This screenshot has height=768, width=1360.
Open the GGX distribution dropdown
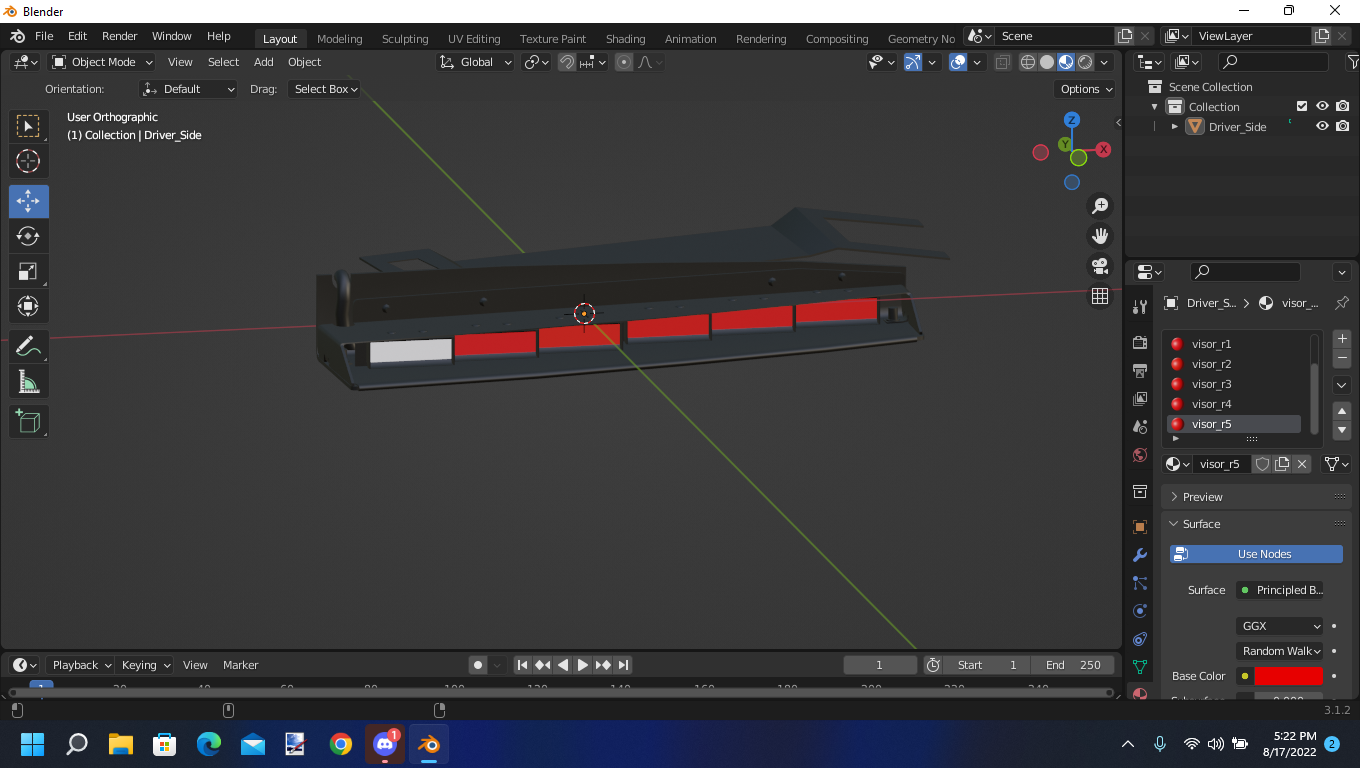(1279, 626)
